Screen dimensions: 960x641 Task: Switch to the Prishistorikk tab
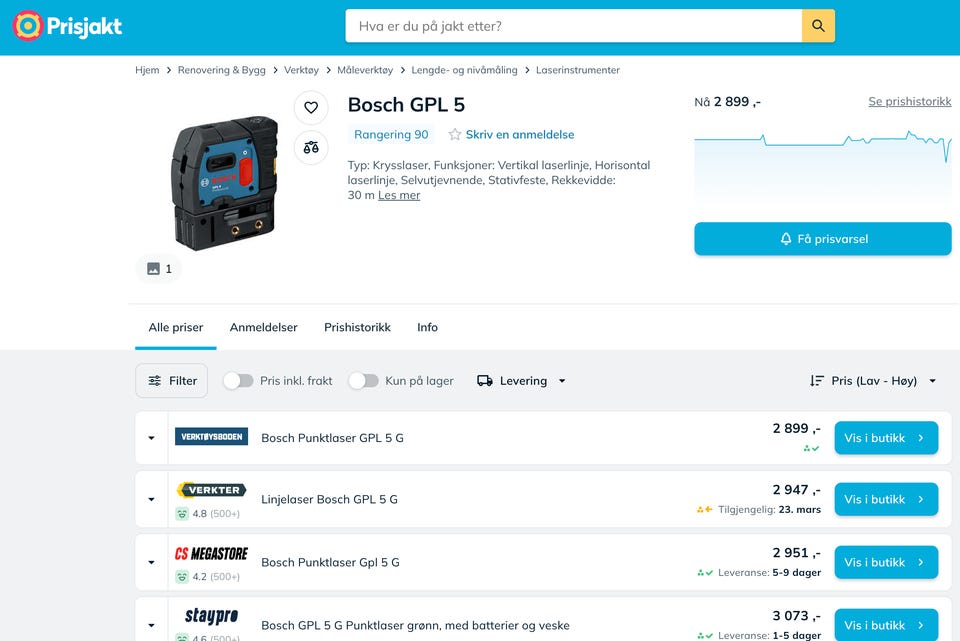coord(357,328)
